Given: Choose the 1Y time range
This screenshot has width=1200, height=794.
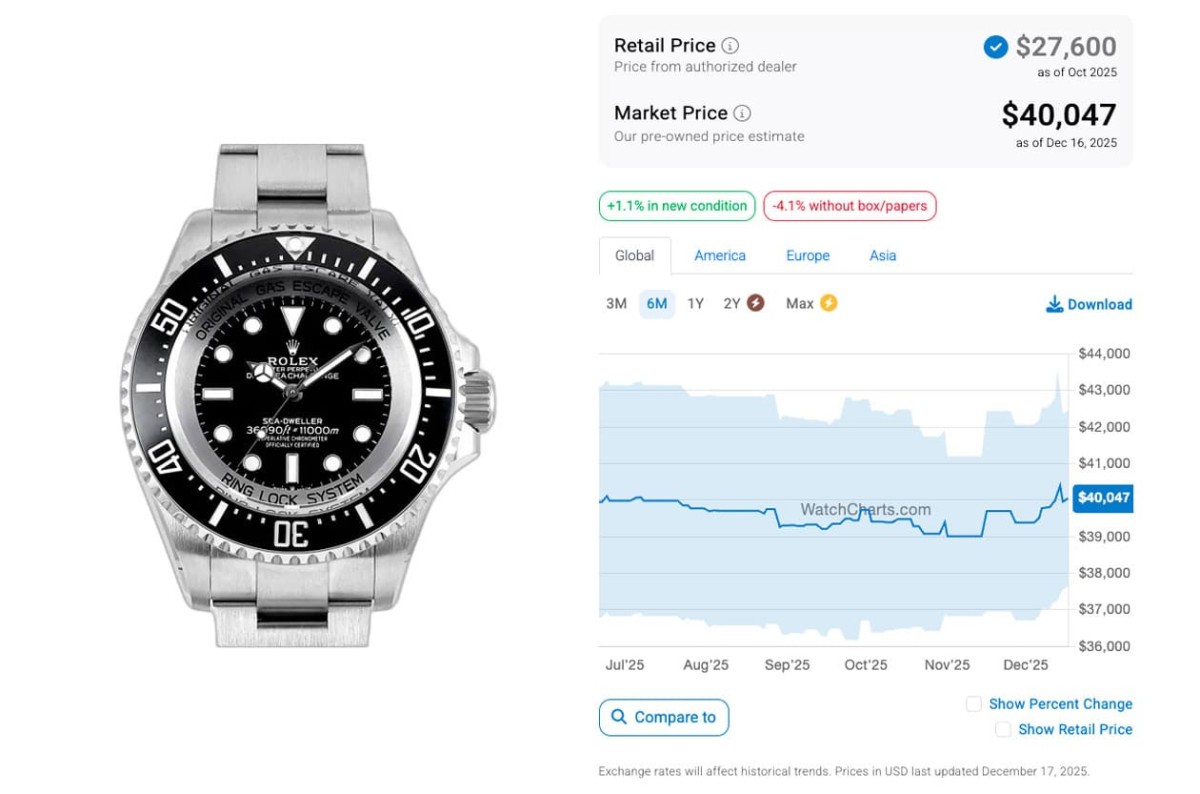Looking at the screenshot, I should 695,304.
